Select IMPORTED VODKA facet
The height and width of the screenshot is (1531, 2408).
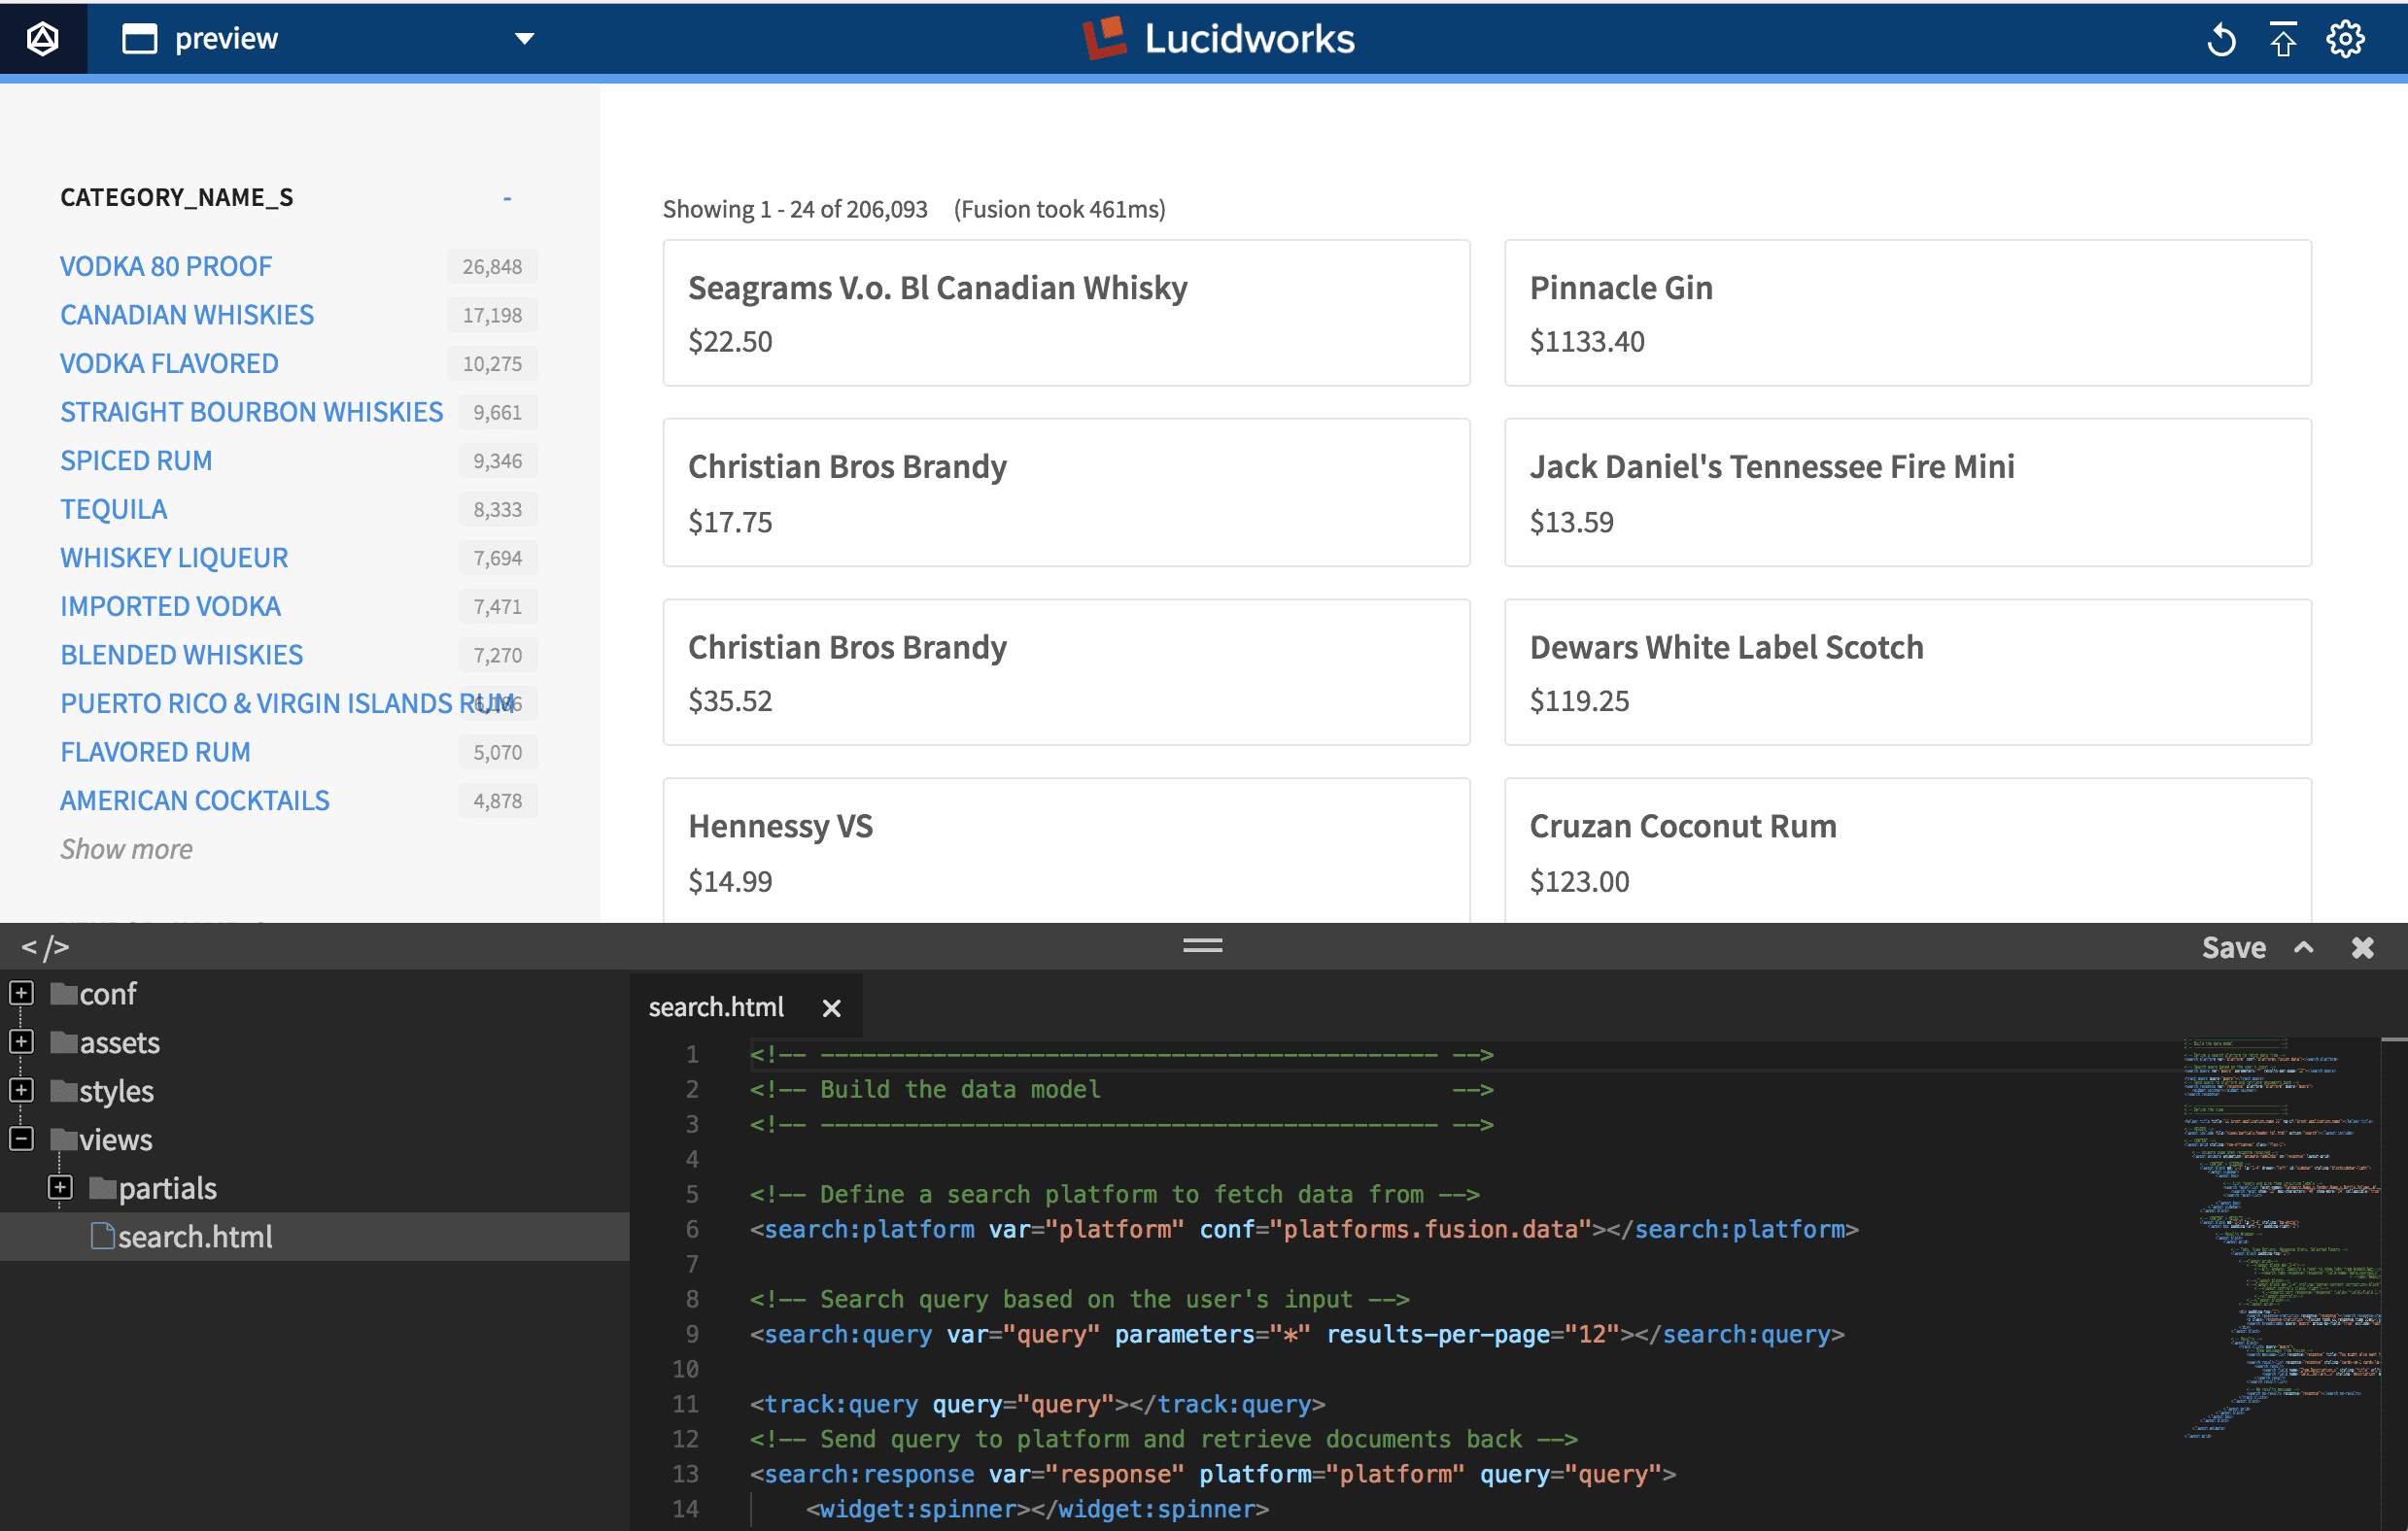[170, 606]
